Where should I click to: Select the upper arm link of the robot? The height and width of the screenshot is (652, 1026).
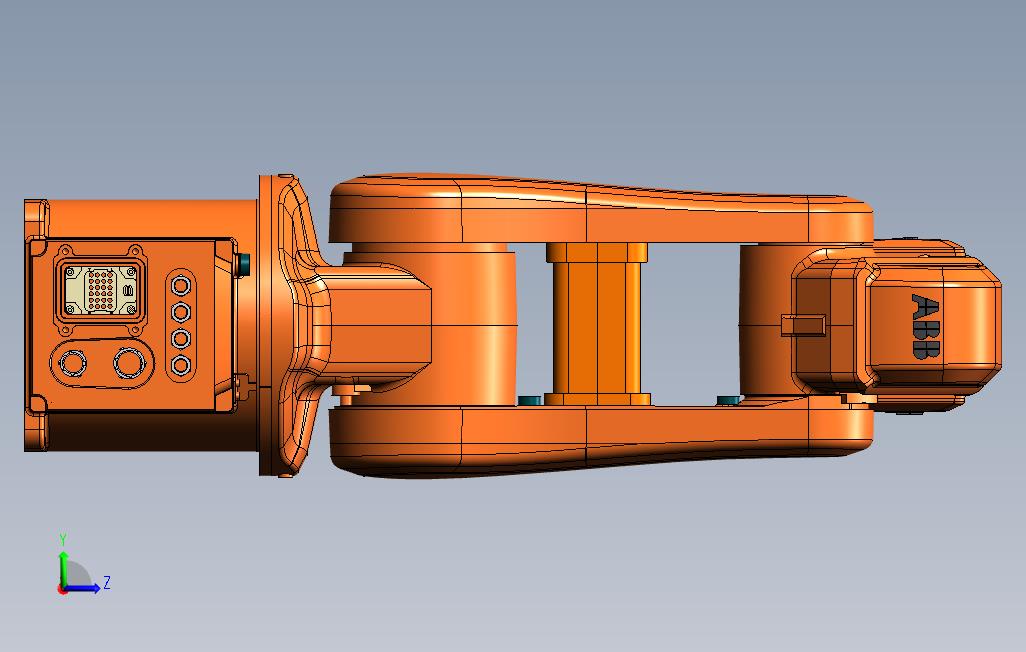[601, 209]
